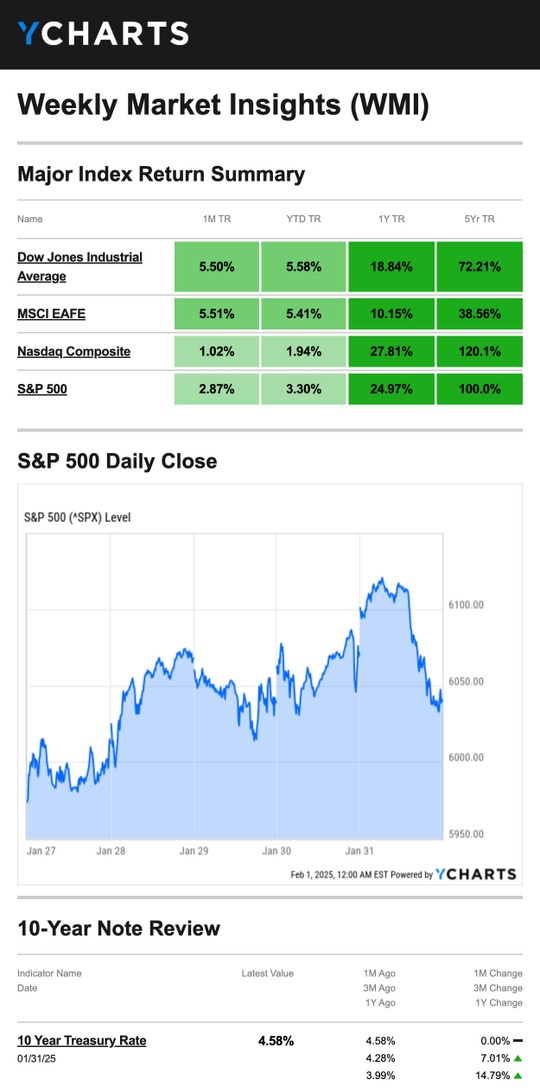Click the Nasdaq 5Yr TR 120.1% cell
The image size is (540, 1092).
479,351
